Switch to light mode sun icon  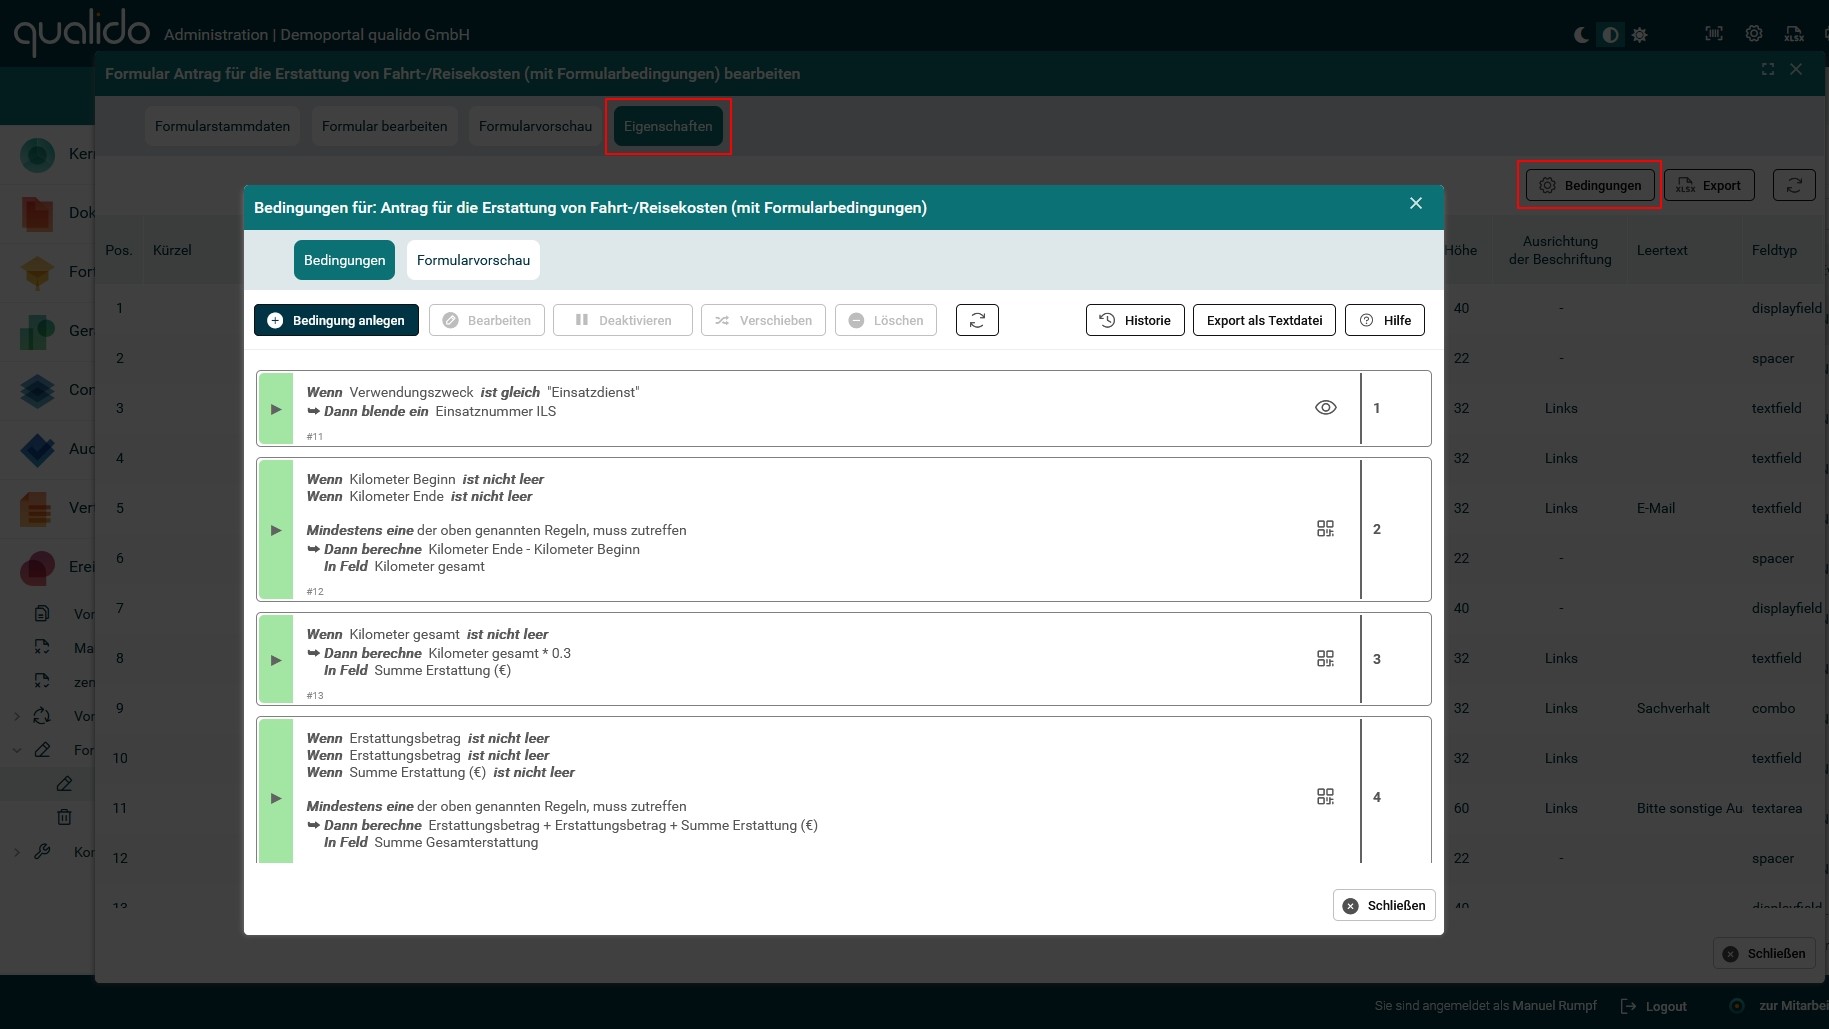click(x=1640, y=34)
